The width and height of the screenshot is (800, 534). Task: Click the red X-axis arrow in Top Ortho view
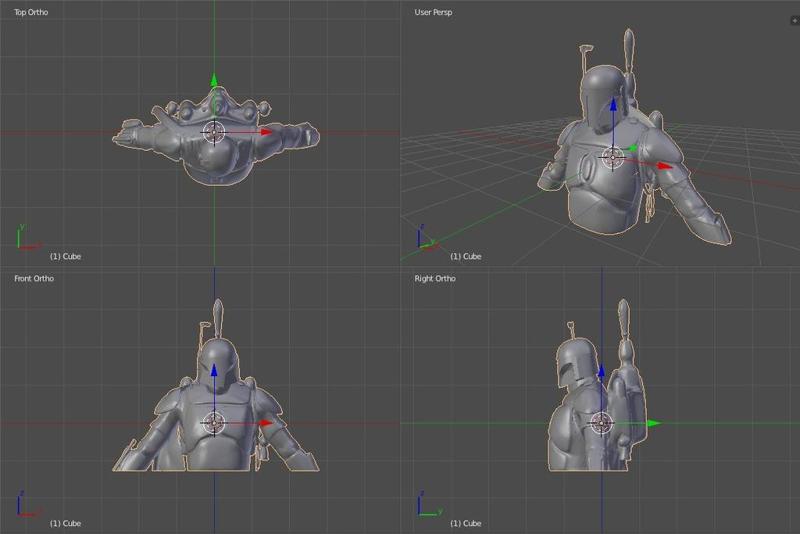266,132
